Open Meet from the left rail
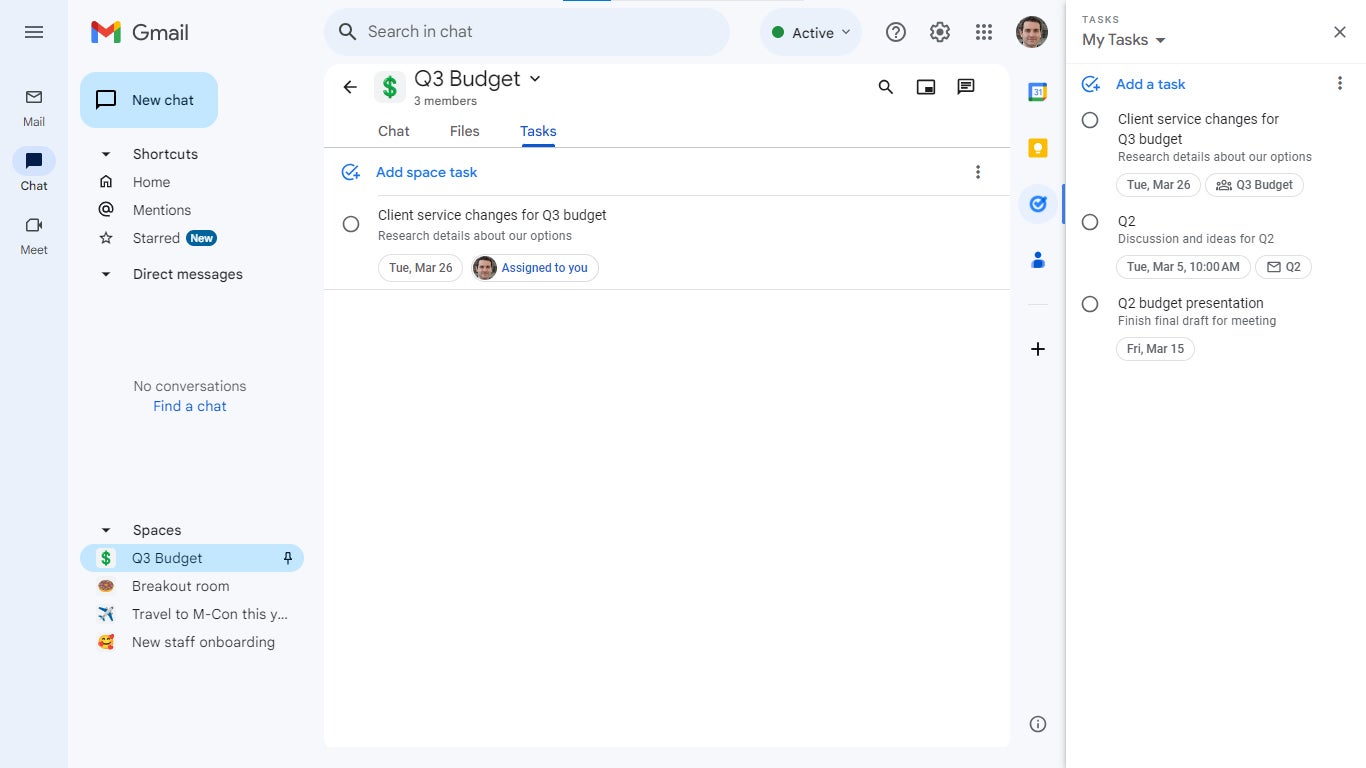This screenshot has width=1366, height=768. (34, 235)
